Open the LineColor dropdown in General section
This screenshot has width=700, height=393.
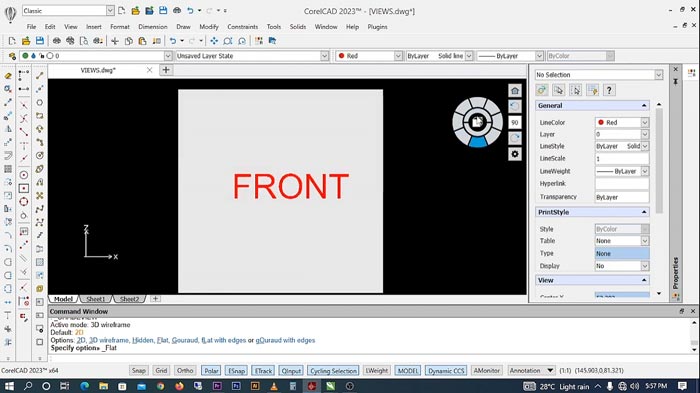click(645, 122)
